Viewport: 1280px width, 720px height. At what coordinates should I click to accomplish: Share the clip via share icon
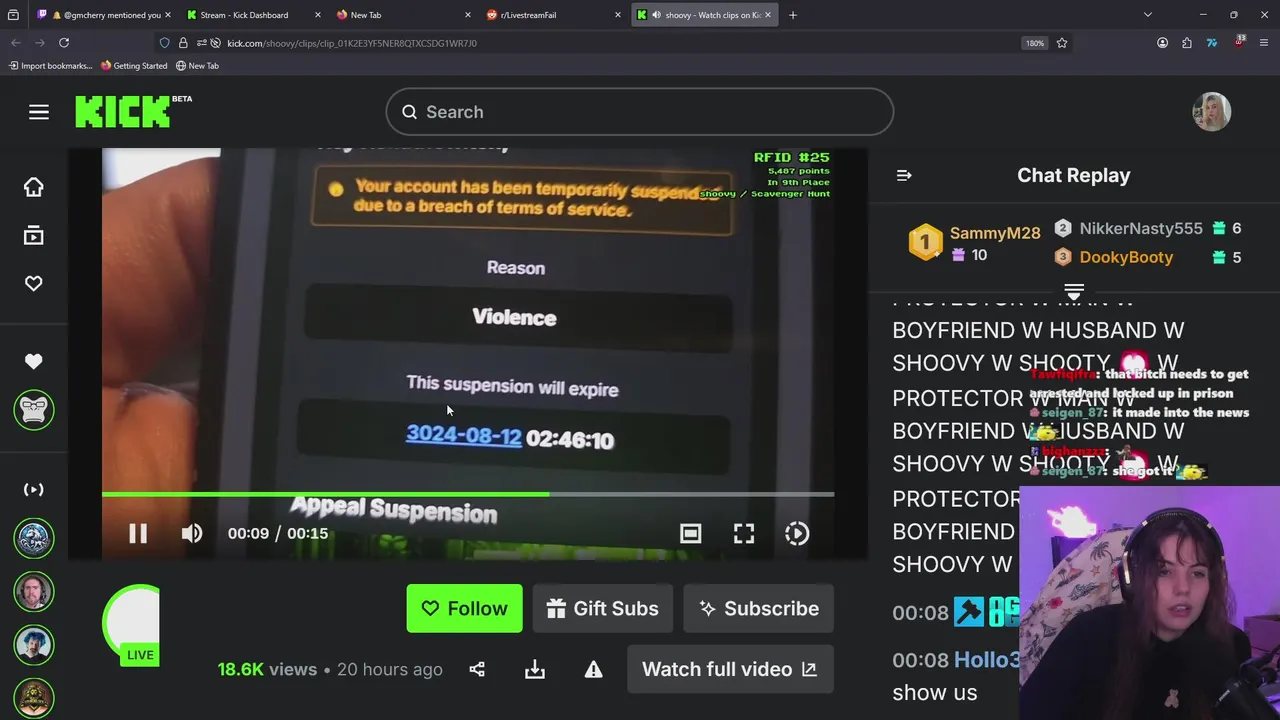[477, 669]
